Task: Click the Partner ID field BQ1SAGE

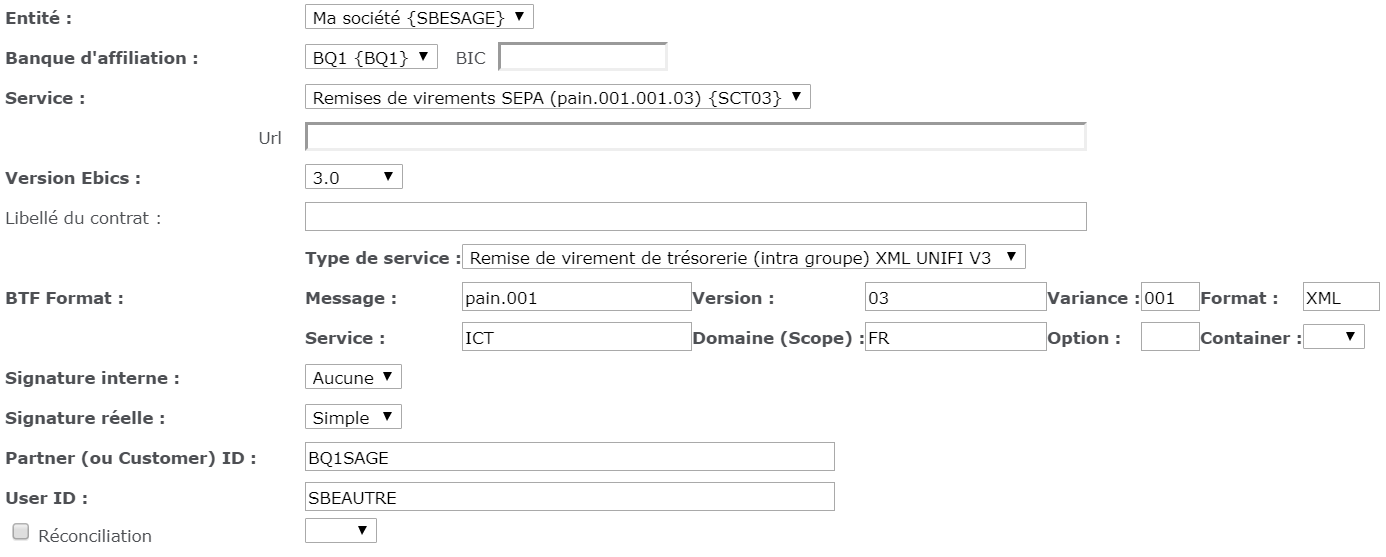Action: (569, 457)
